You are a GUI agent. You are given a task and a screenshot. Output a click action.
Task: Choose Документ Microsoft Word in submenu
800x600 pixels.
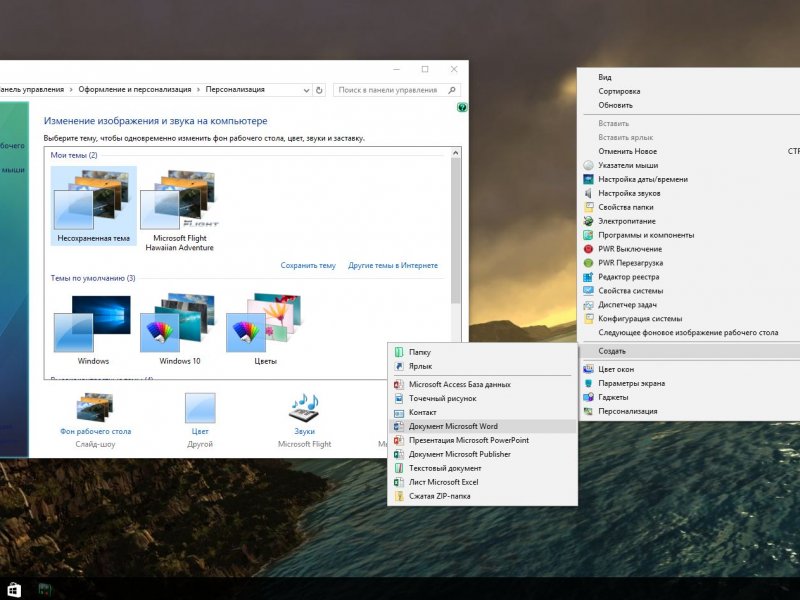coord(483,426)
